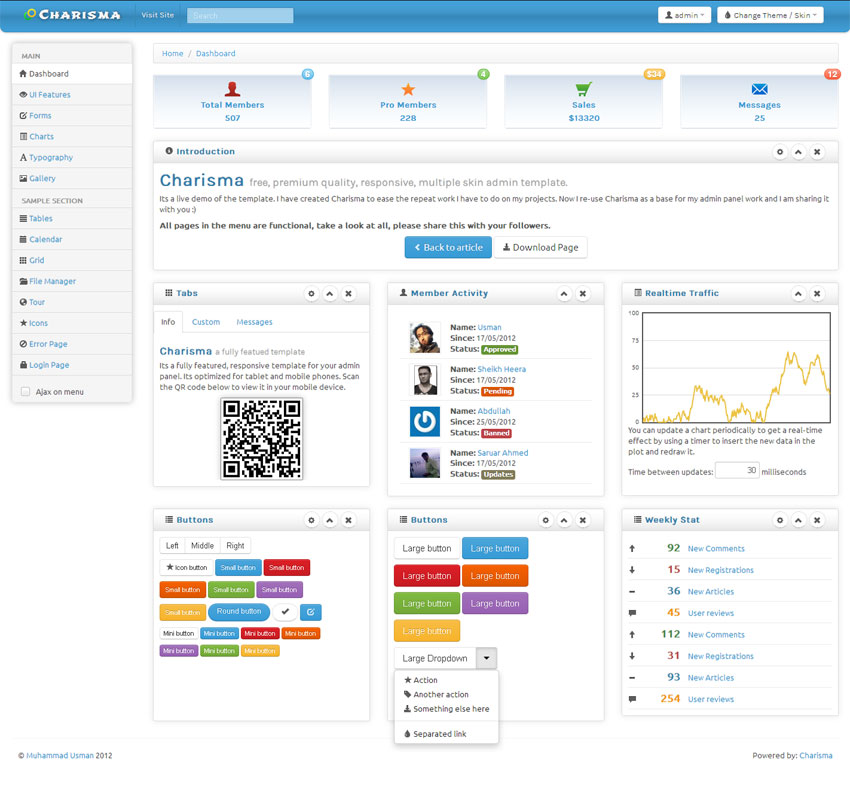This screenshot has height=790, width=850.
Task: Click the Sales shopping cart icon
Action: click(583, 89)
